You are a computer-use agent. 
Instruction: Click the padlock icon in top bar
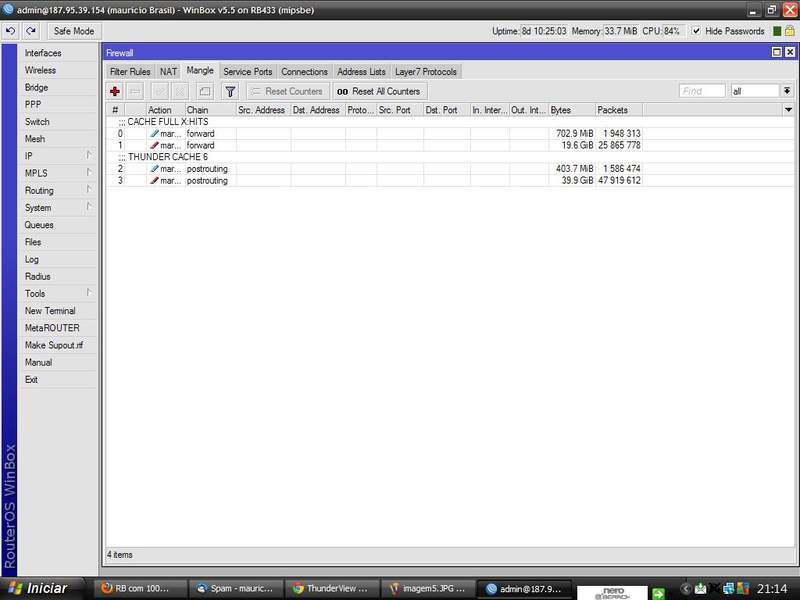click(789, 31)
